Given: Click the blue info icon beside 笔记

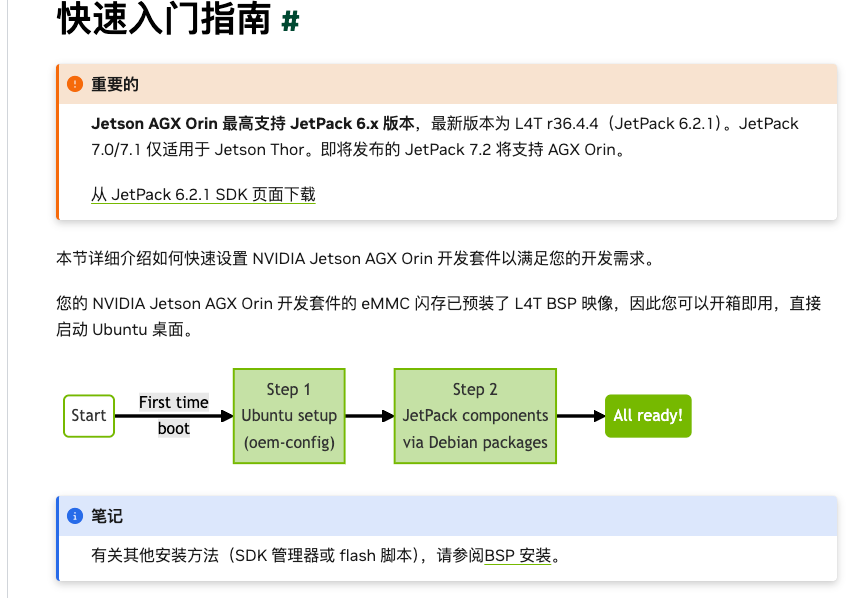Looking at the screenshot, I should click(75, 516).
